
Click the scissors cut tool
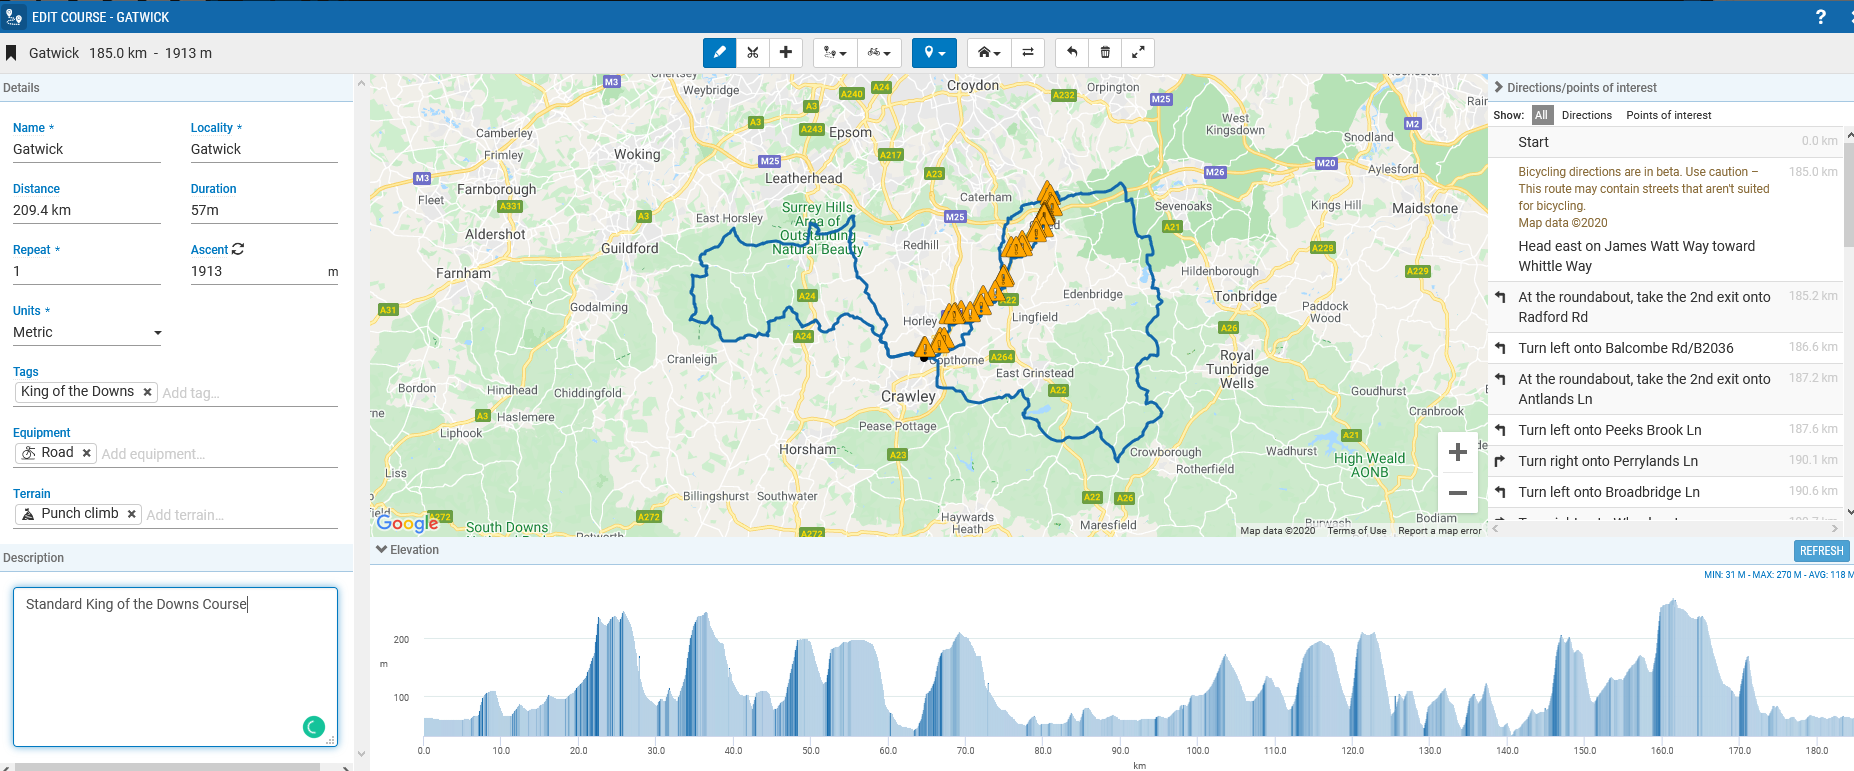point(753,53)
